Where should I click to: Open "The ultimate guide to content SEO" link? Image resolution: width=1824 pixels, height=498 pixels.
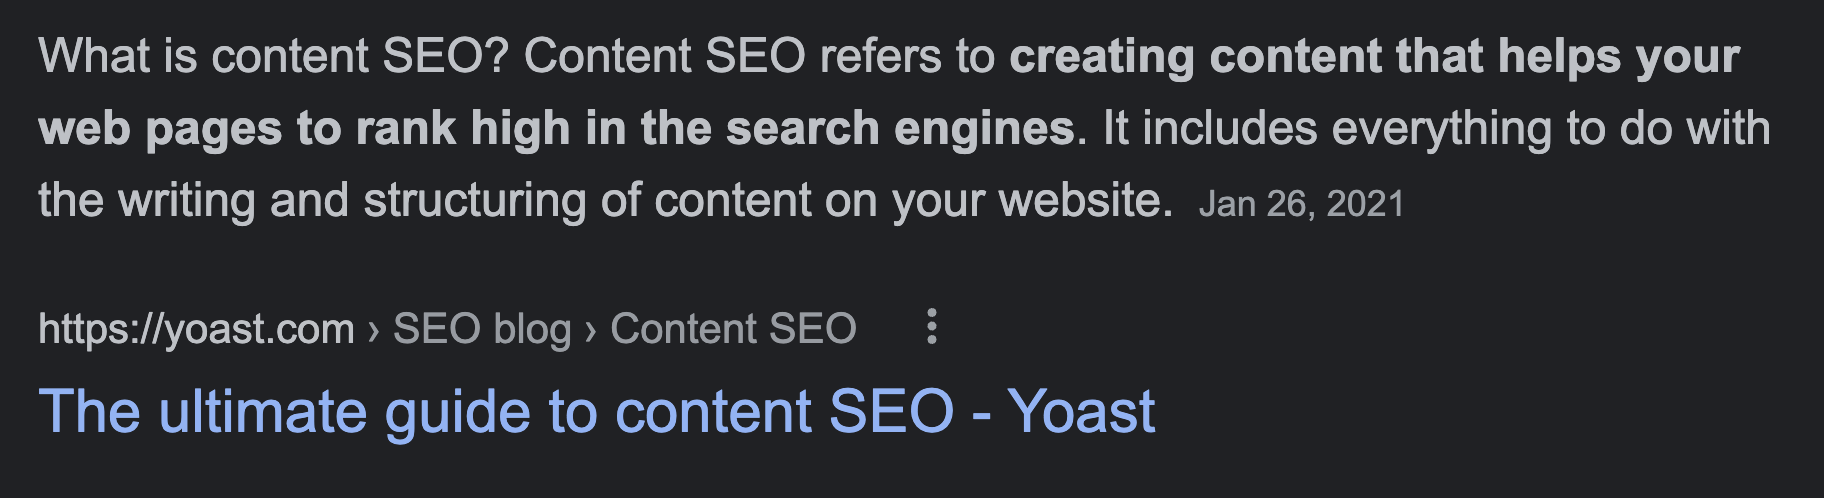[x=596, y=412]
